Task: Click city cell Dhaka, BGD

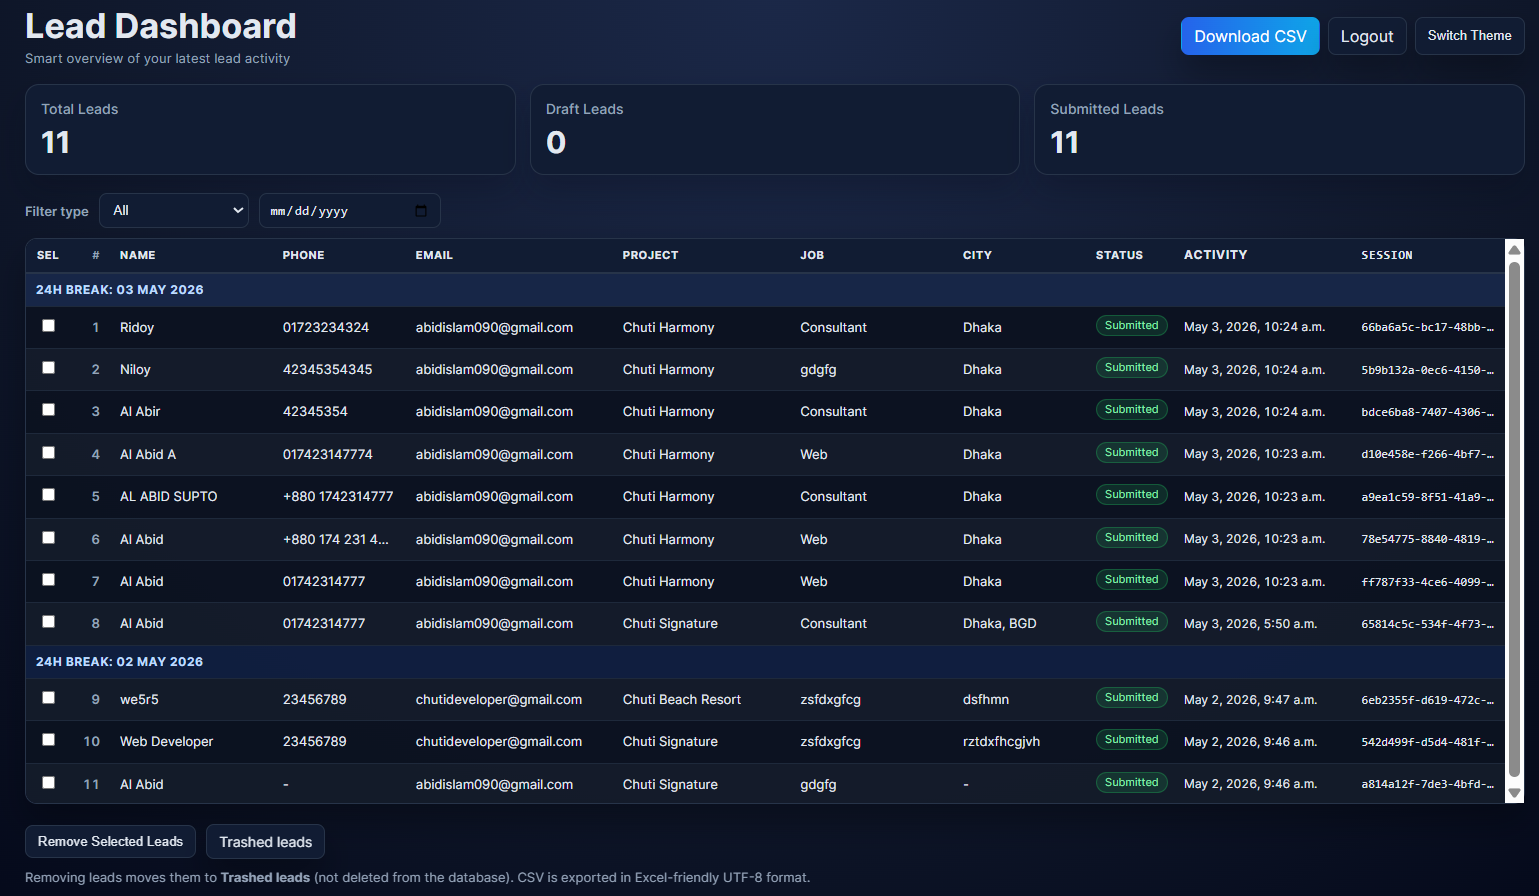Action: coord(999,623)
